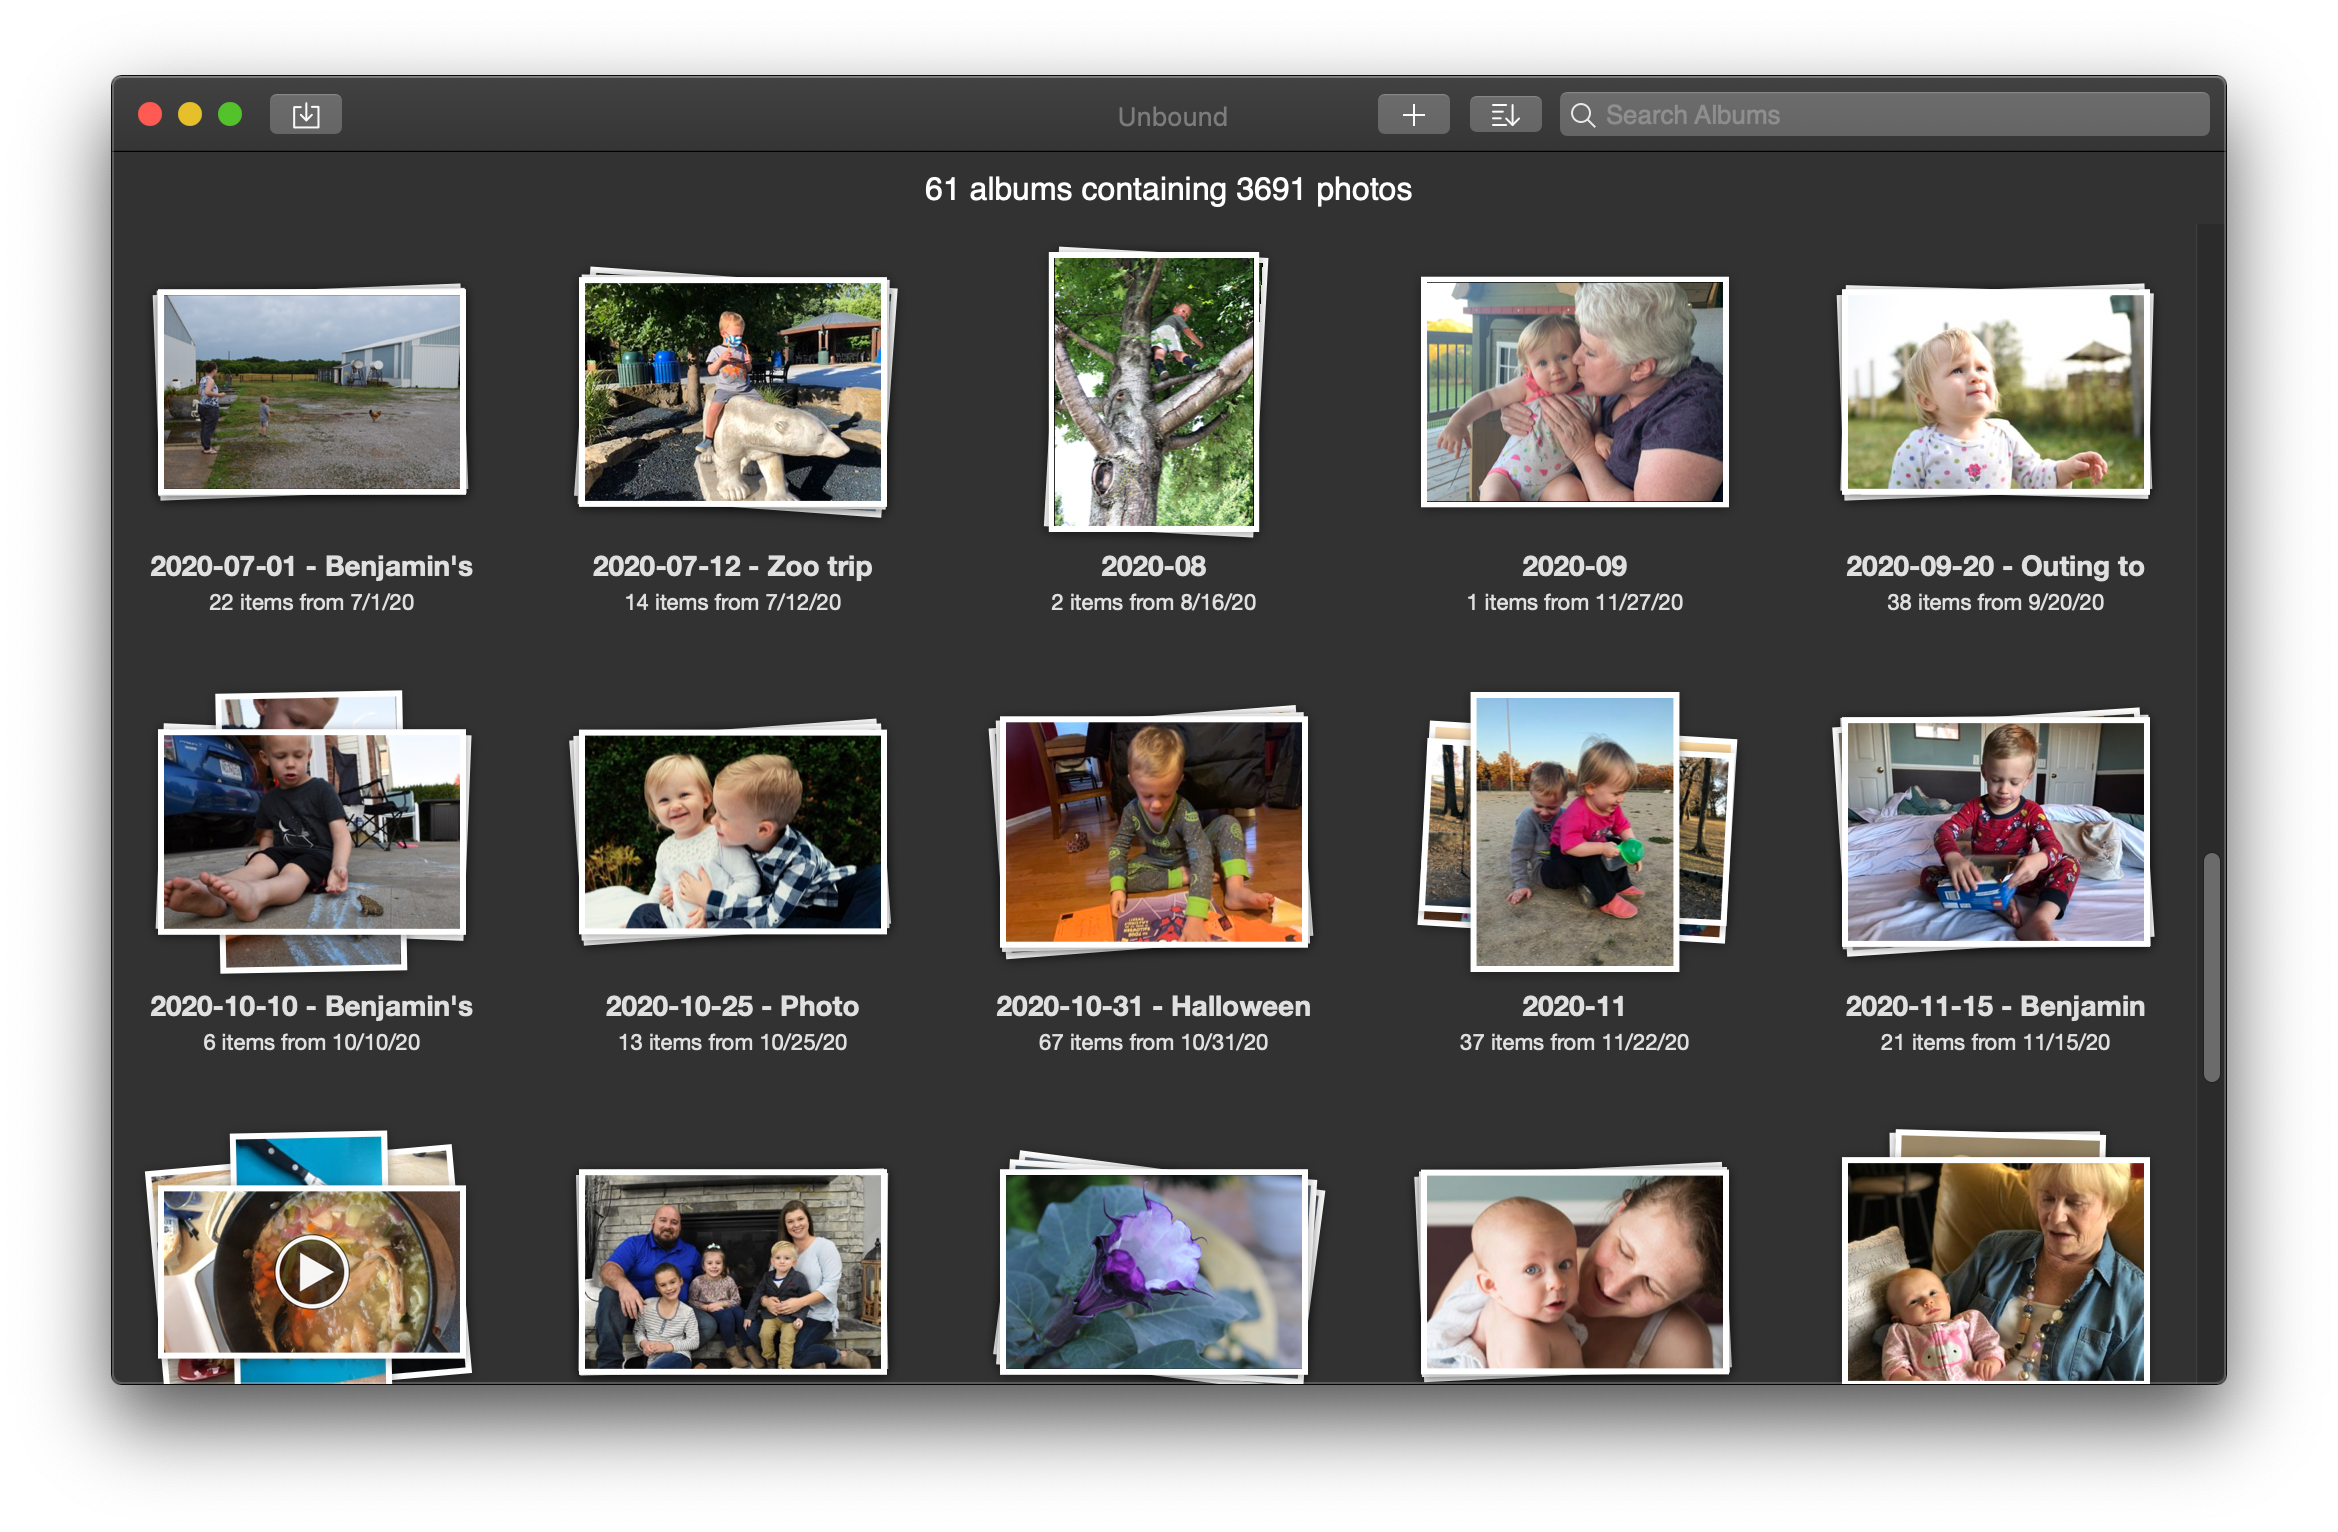2338x1532 pixels.
Task: Click the 2020-09-20 Outing album title
Action: pyautogui.click(x=1994, y=567)
